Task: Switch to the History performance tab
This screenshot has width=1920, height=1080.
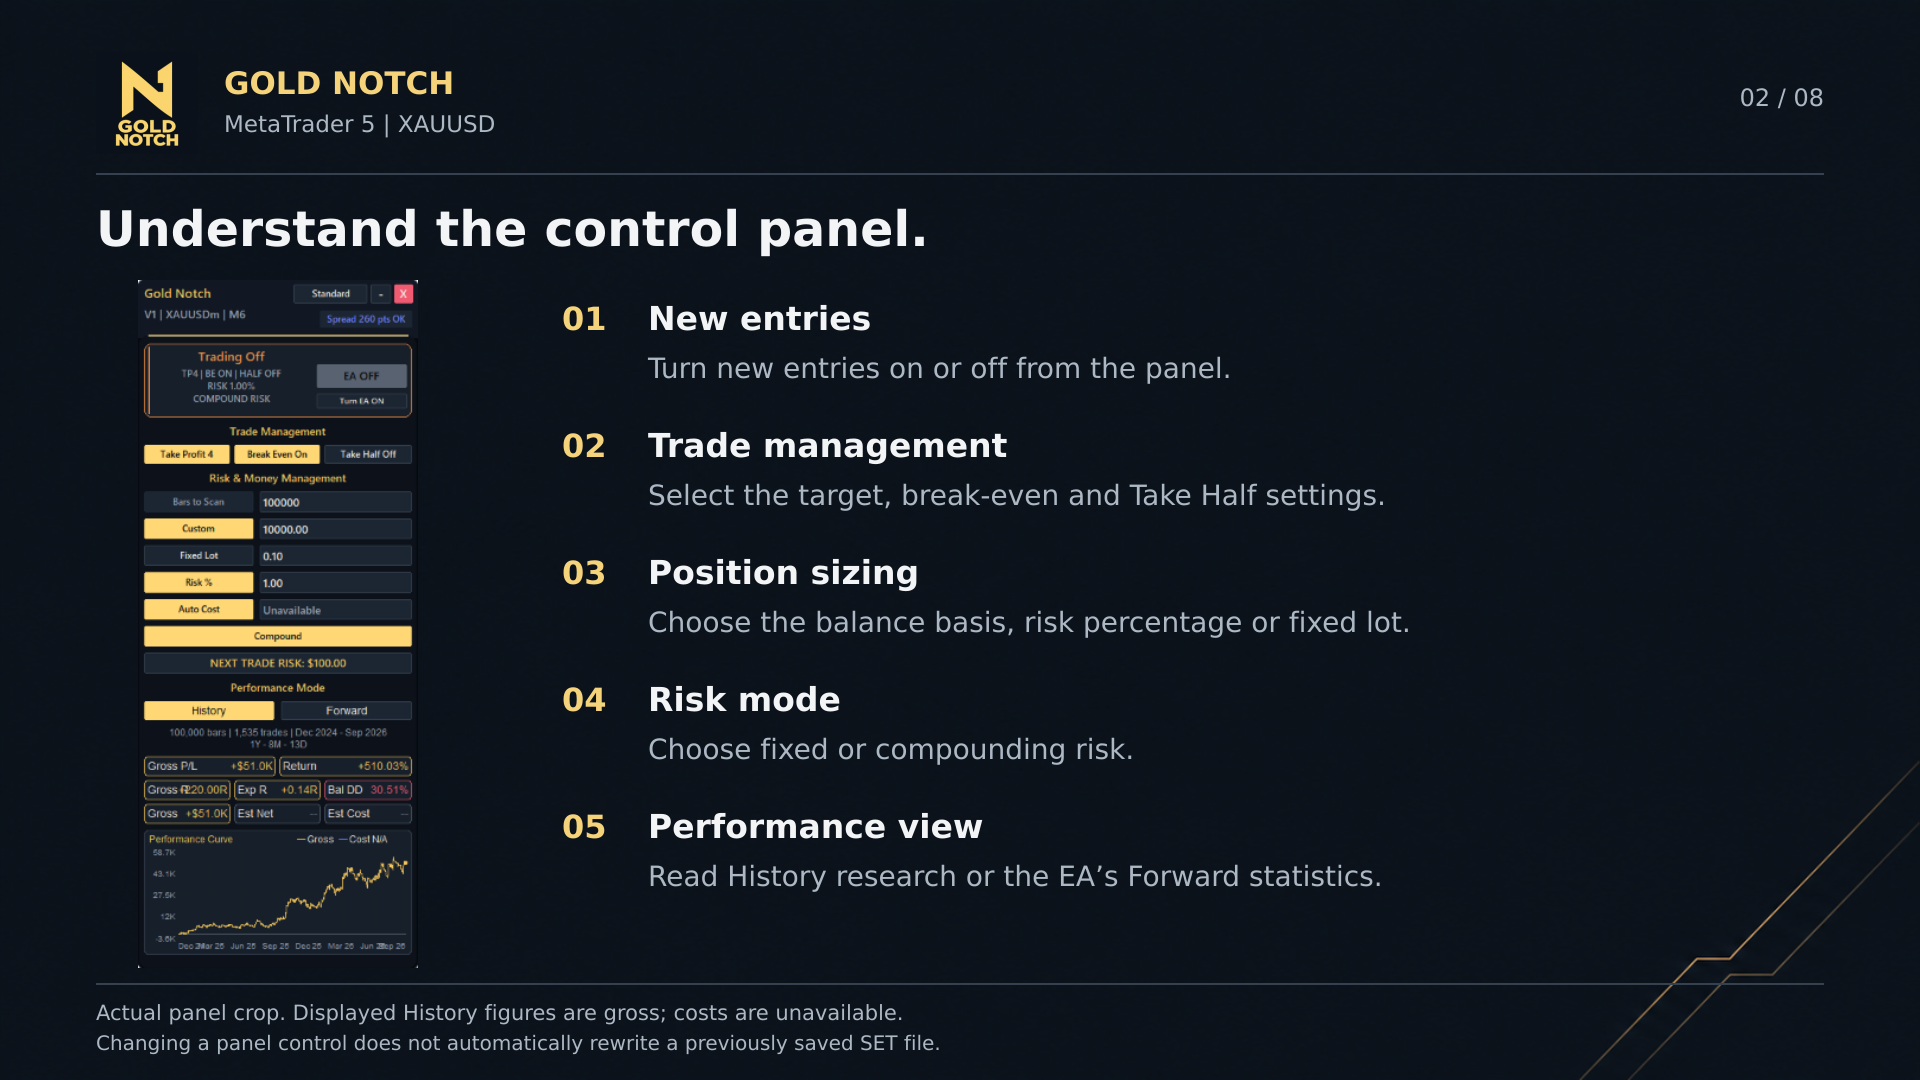Action: tap(209, 711)
